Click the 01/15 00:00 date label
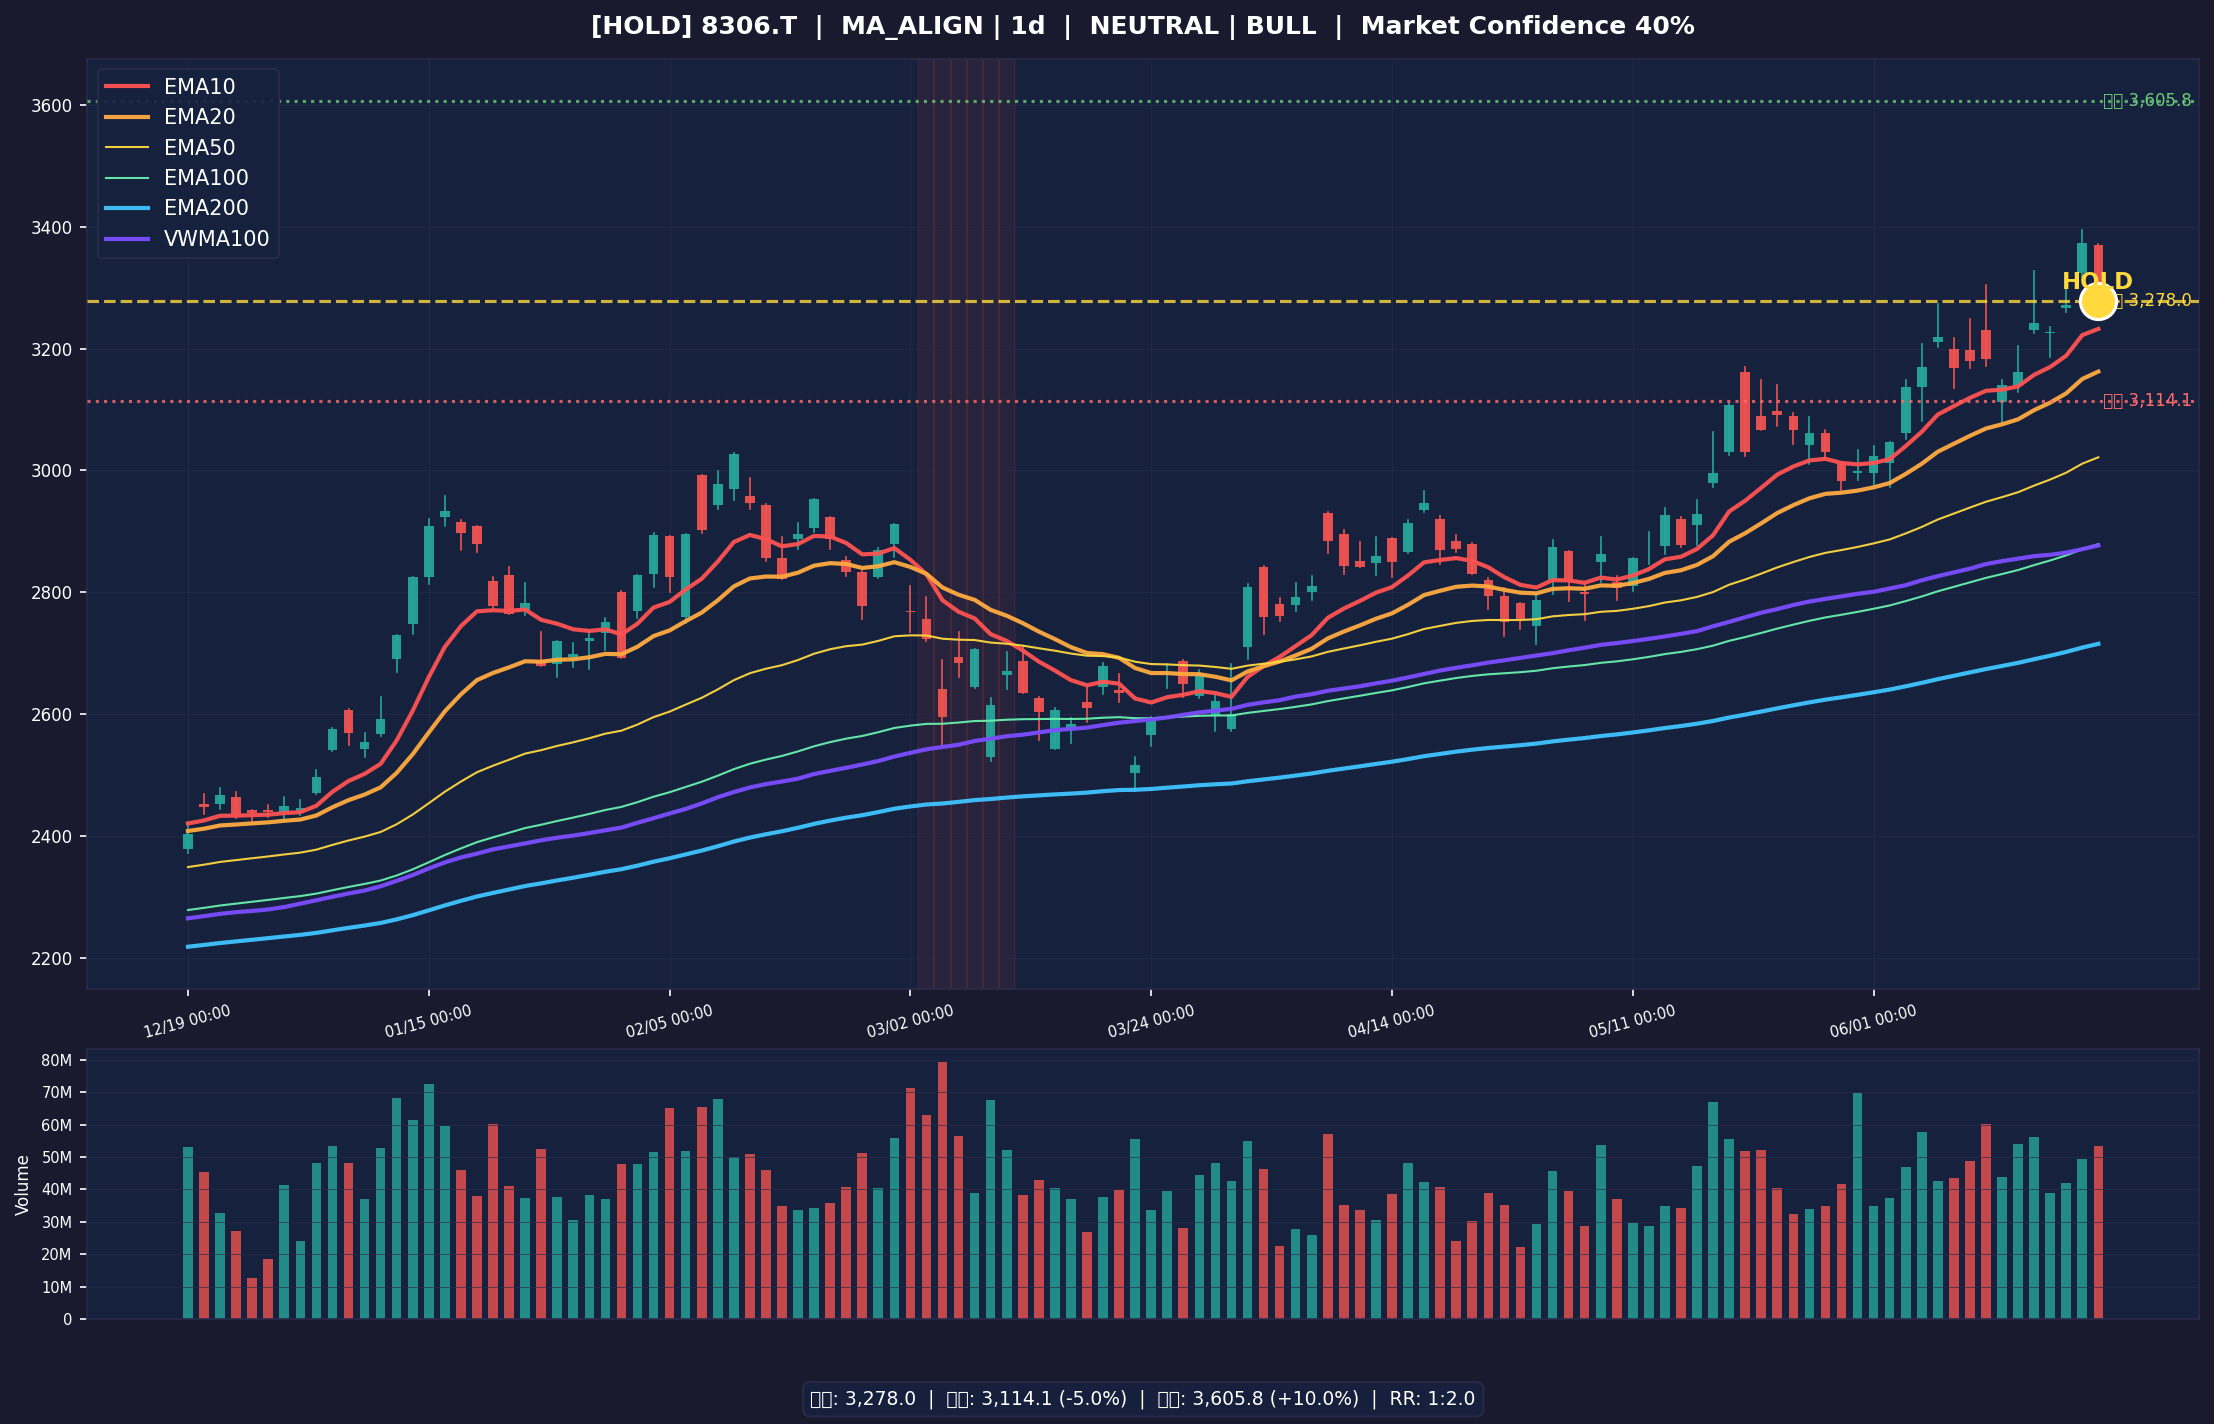Viewport: 2214px width, 1424px height. tap(428, 1022)
